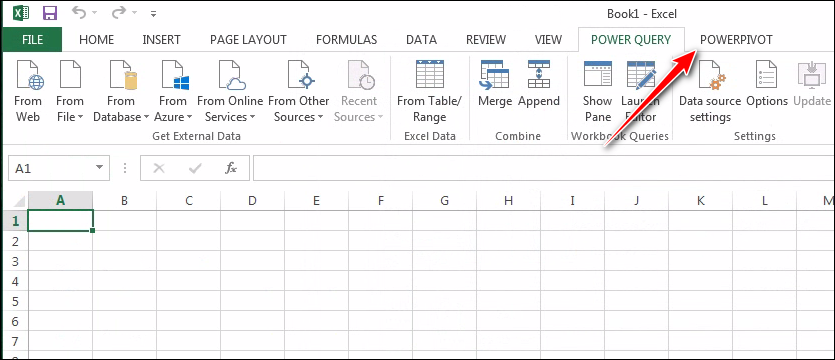Select column J header

(636, 201)
